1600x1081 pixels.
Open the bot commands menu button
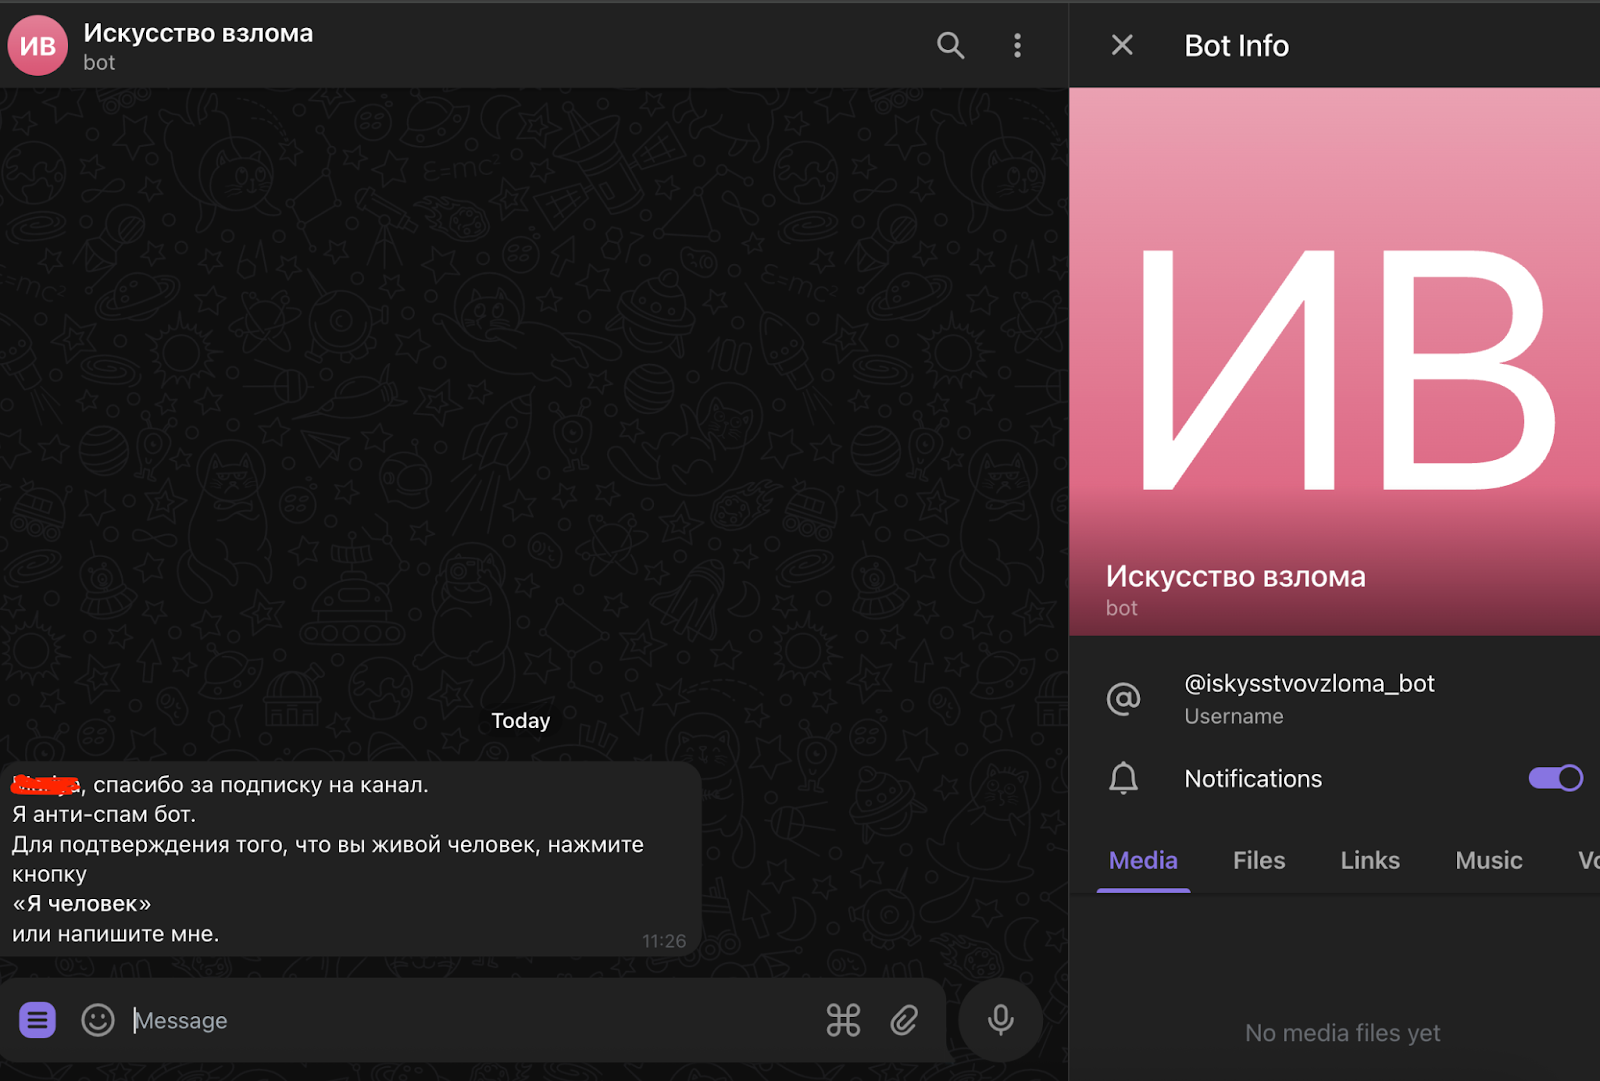click(37, 1020)
